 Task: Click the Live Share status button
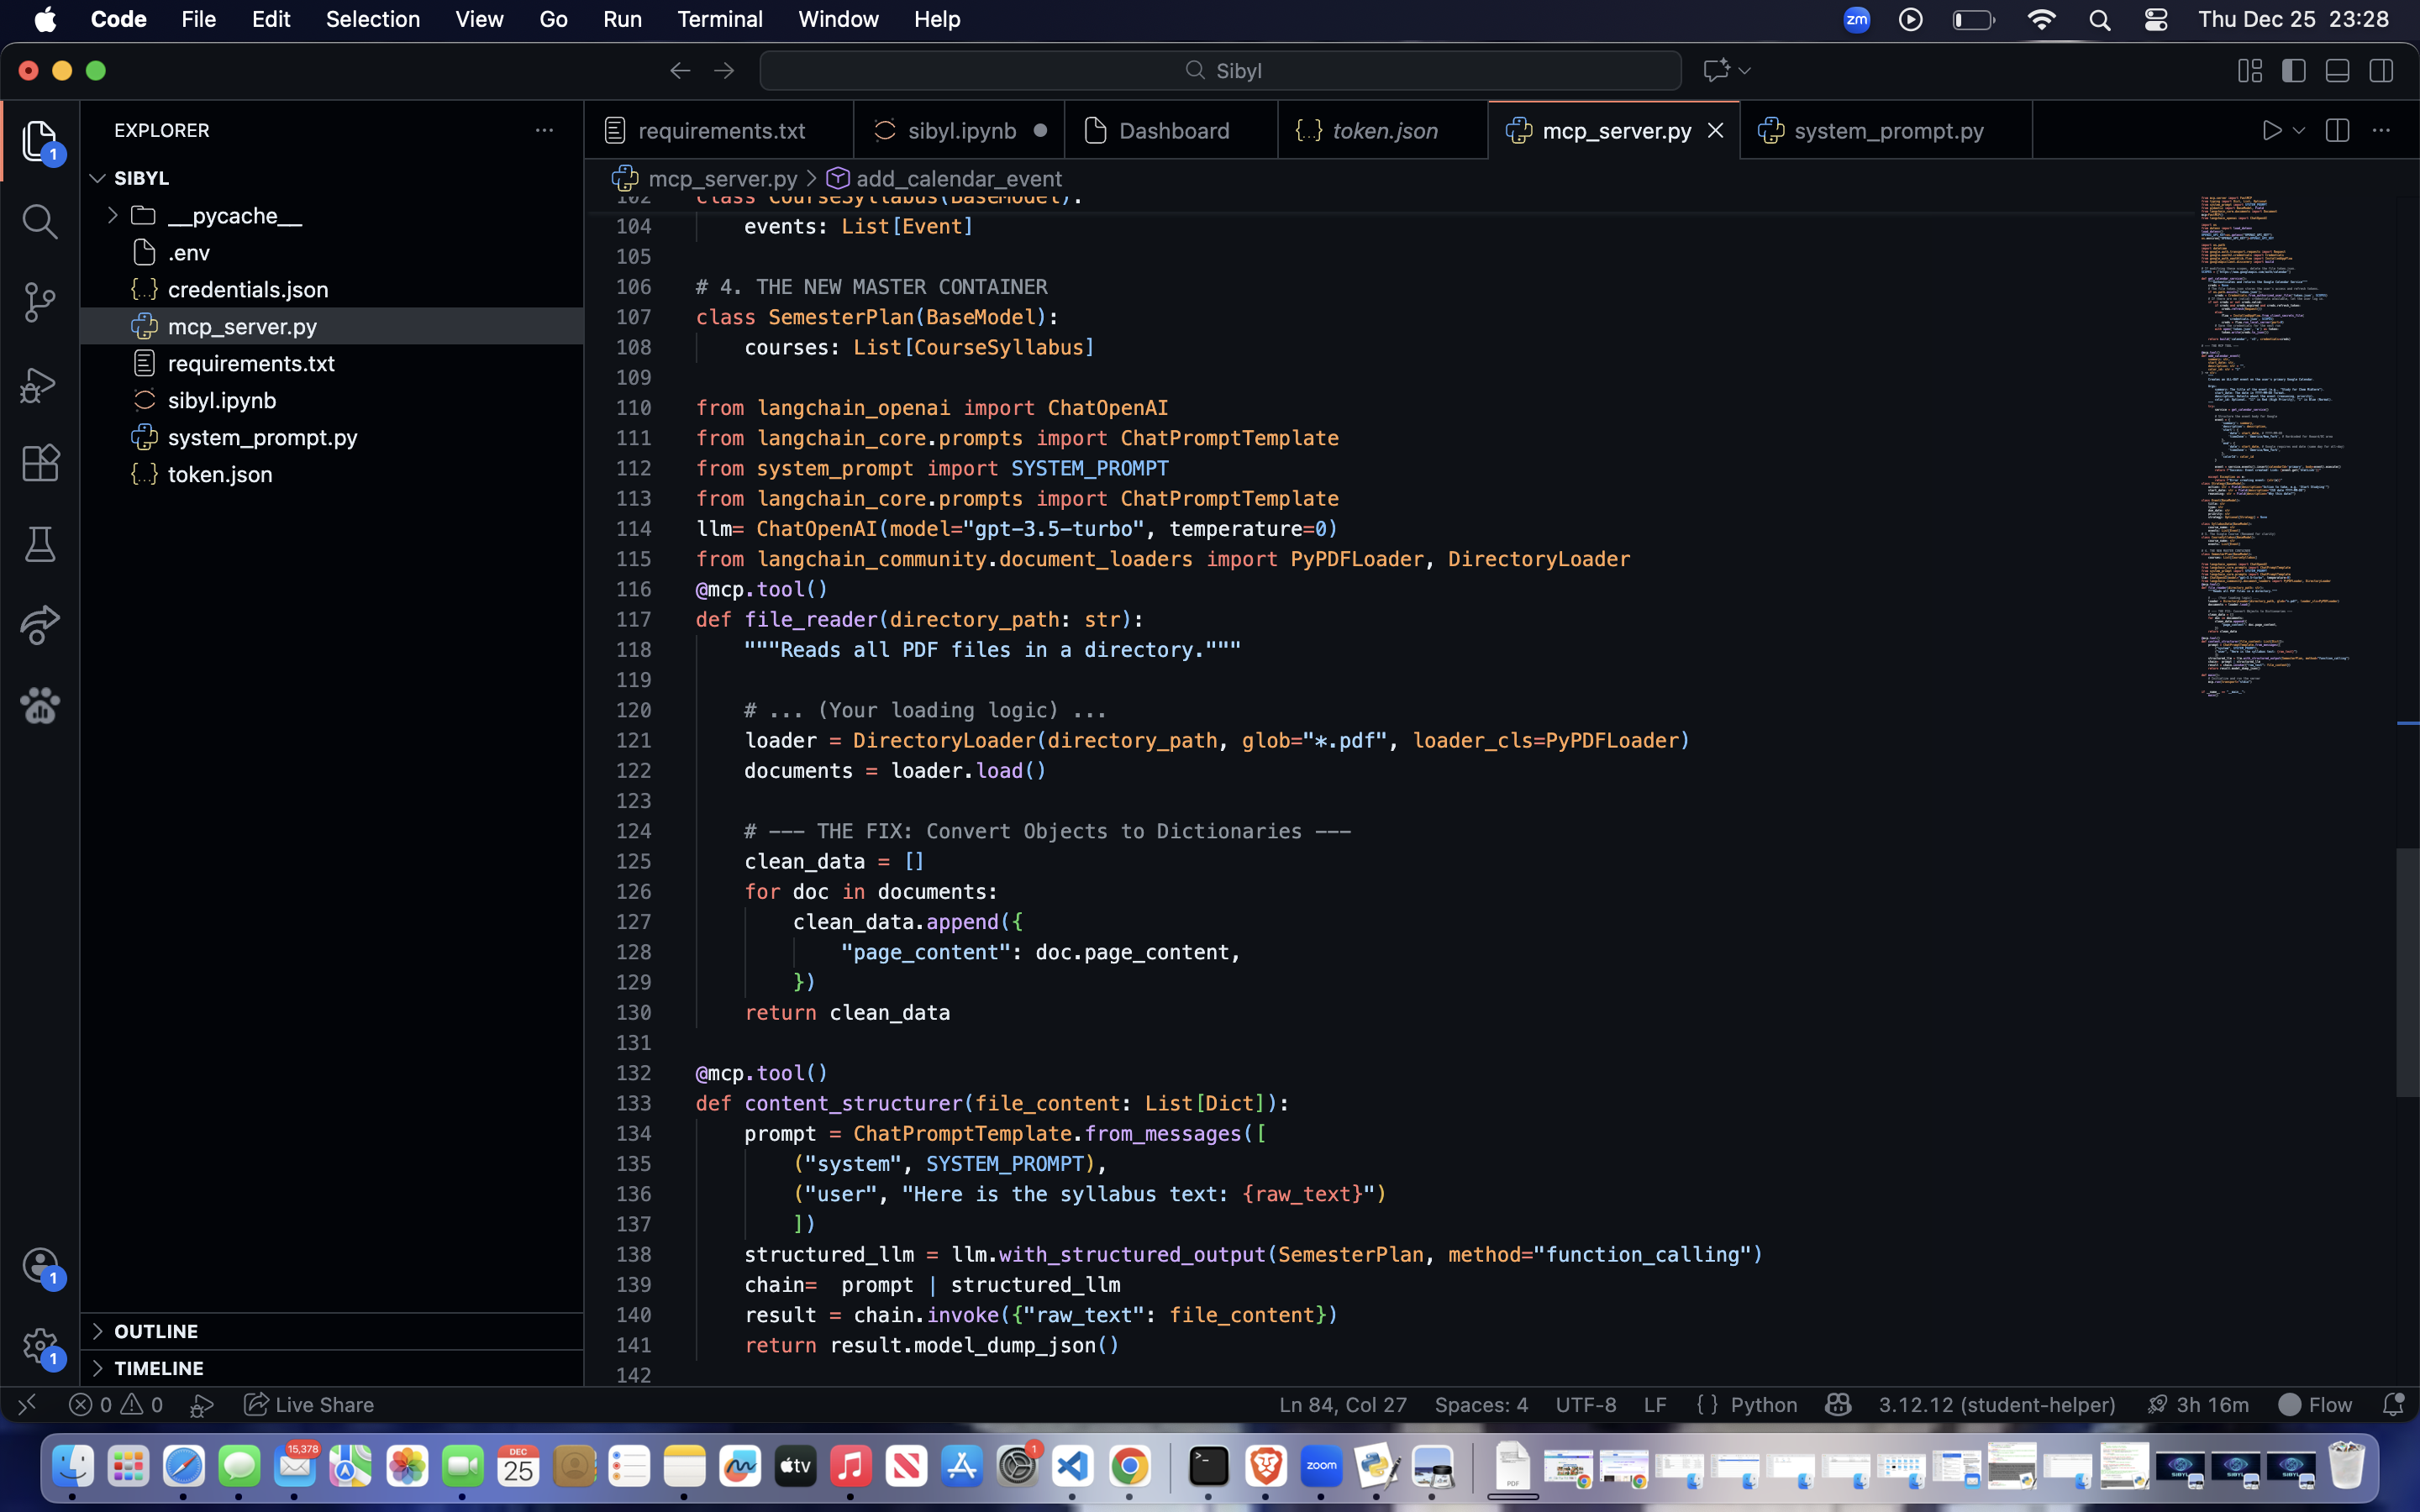click(x=309, y=1404)
